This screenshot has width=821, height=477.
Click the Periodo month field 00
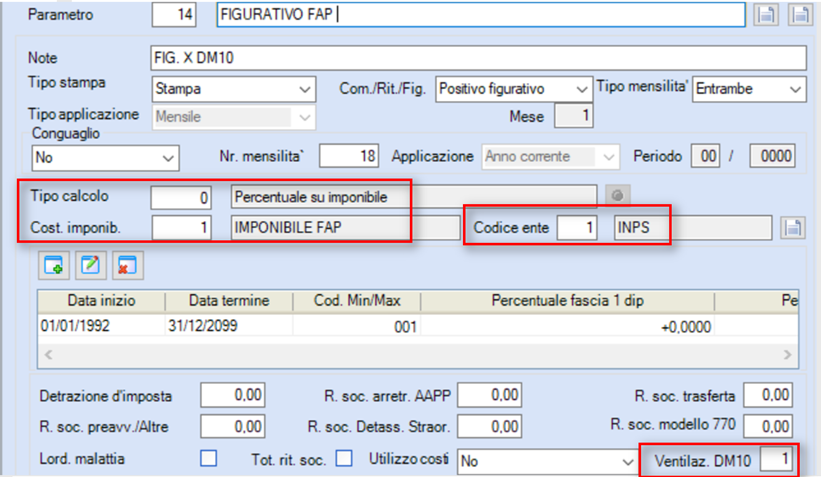point(705,156)
